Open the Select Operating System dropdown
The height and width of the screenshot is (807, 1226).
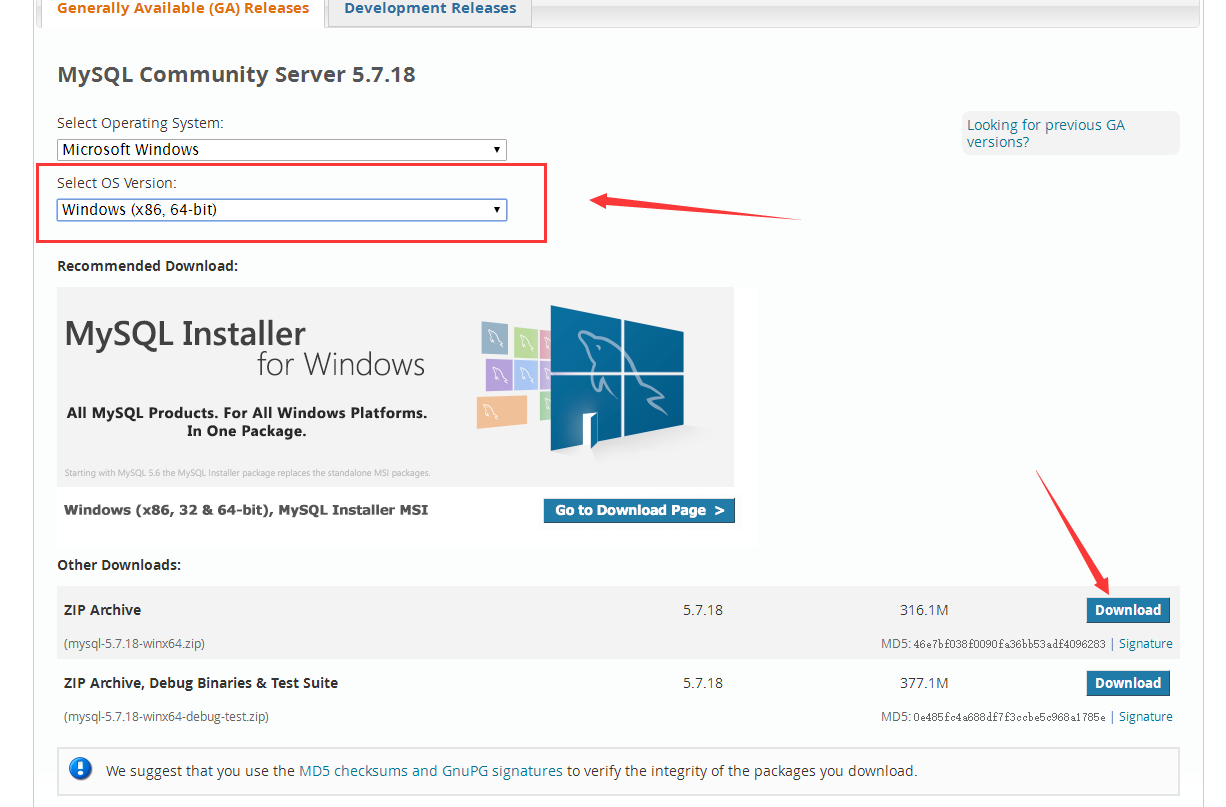[282, 150]
